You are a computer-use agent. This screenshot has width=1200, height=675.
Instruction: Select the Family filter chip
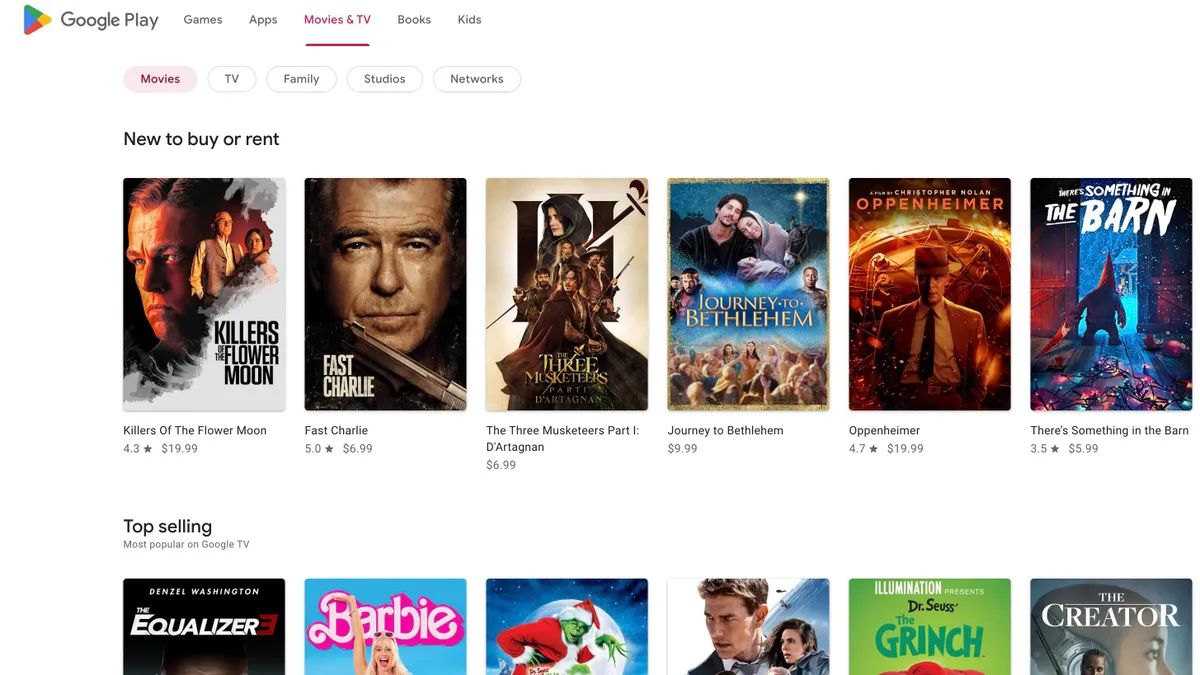click(x=301, y=79)
